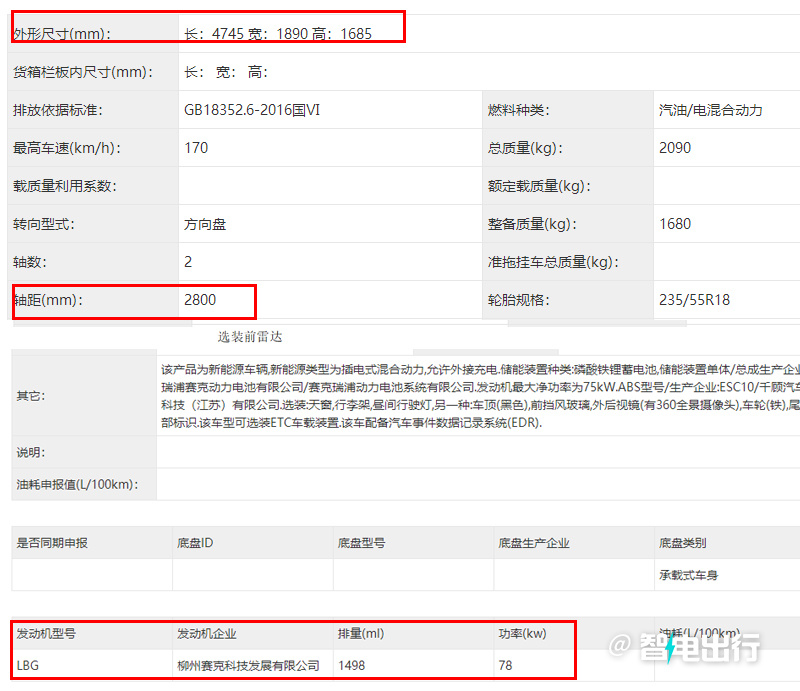Viewport: 800px width, 691px height.
Task: Click the 燃料种类 label
Action: (x=518, y=110)
